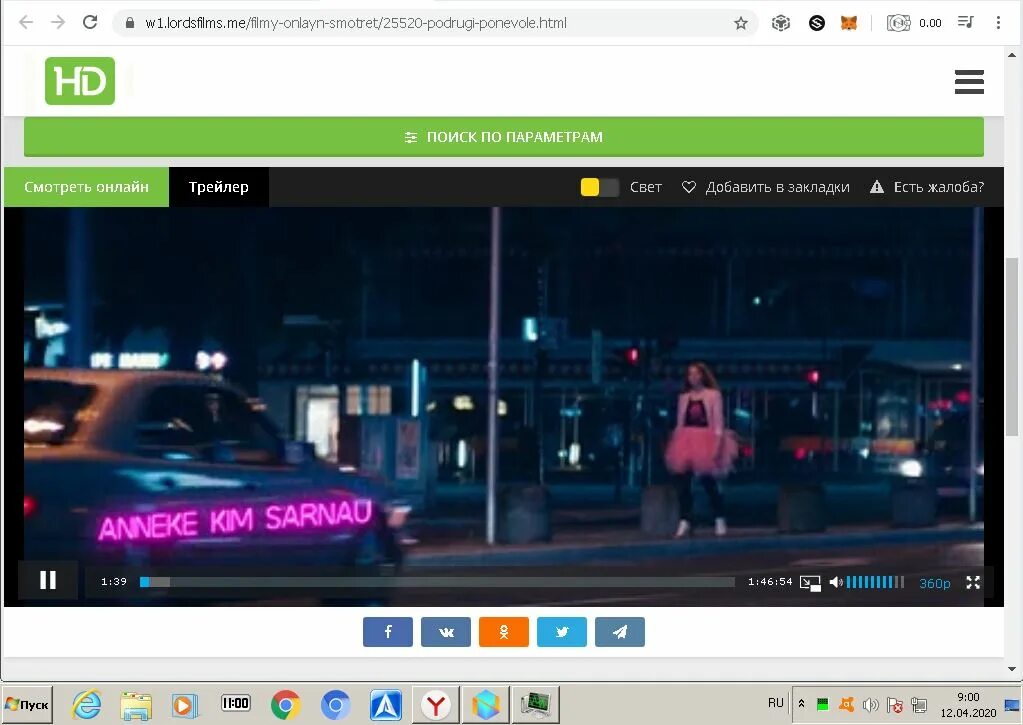Click the scrollbar down arrow

[1012, 669]
